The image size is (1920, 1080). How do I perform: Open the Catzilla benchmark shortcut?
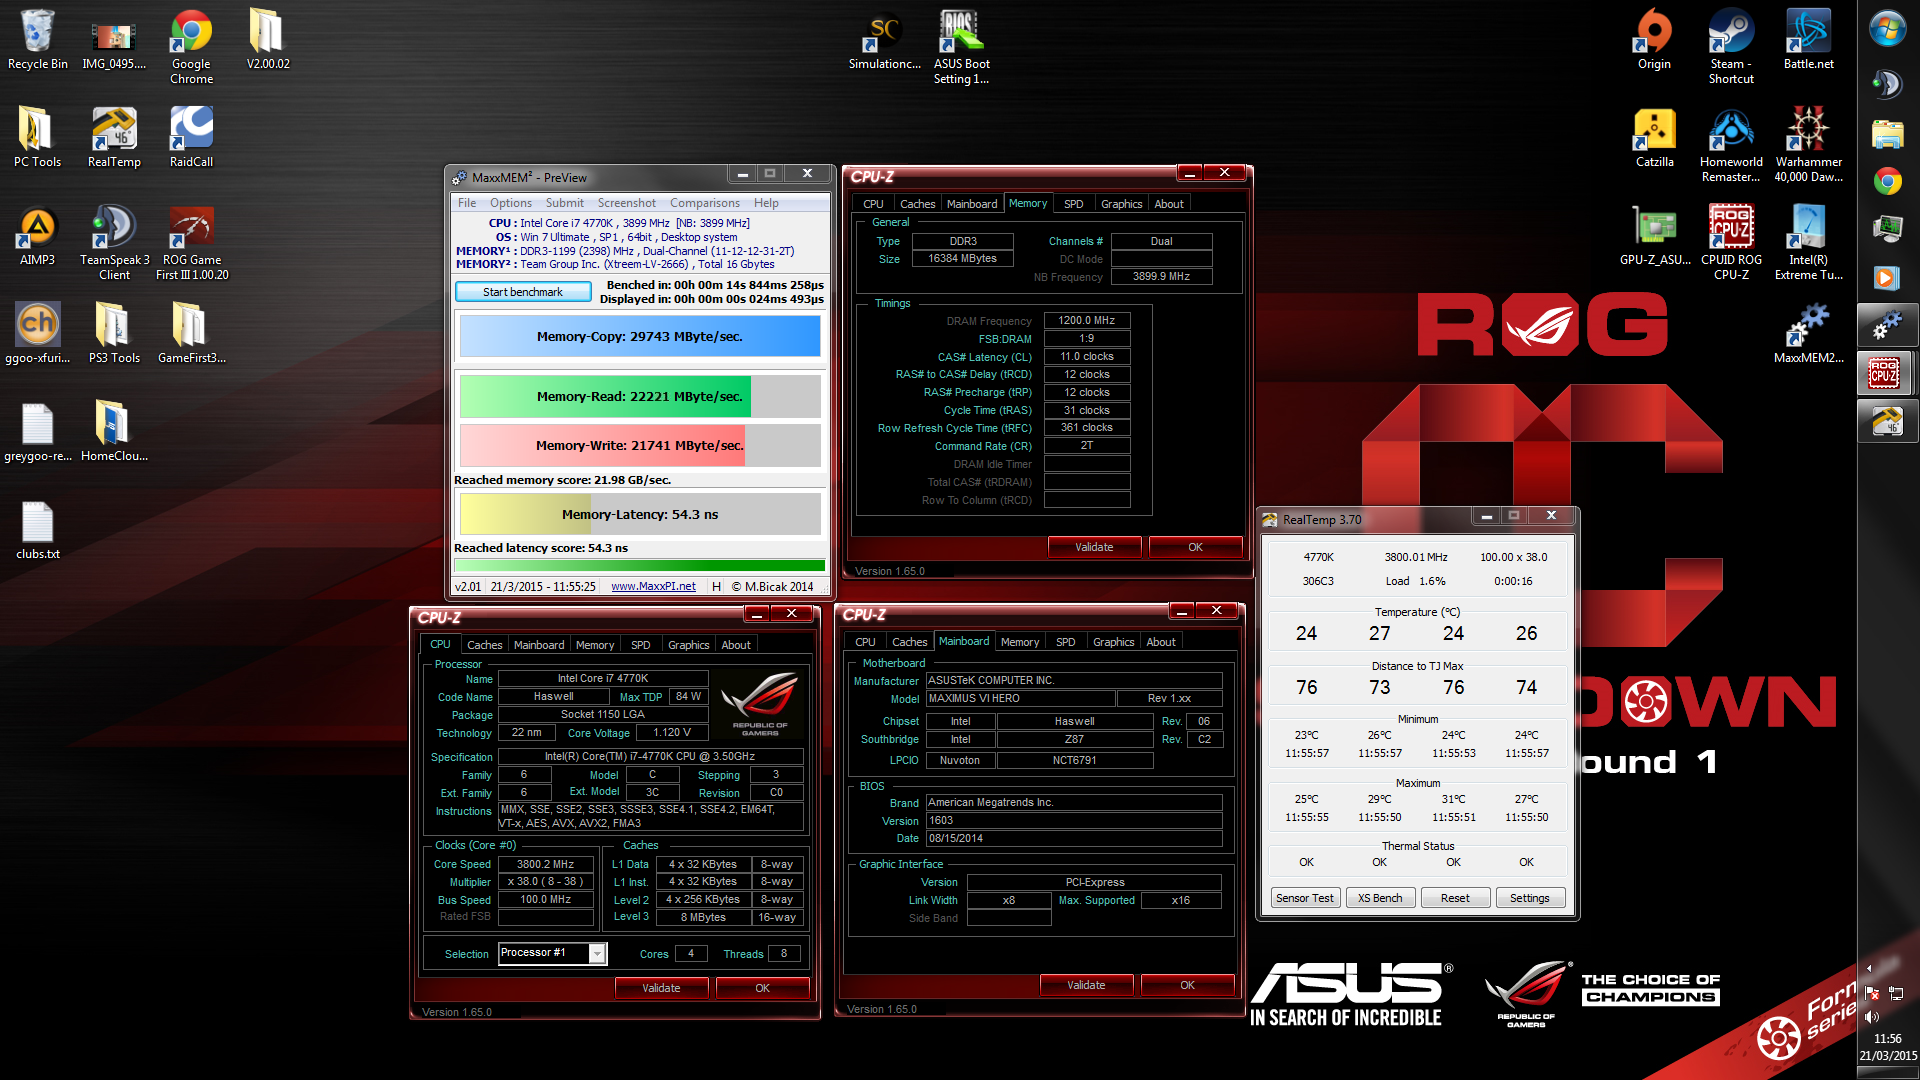(x=1654, y=138)
